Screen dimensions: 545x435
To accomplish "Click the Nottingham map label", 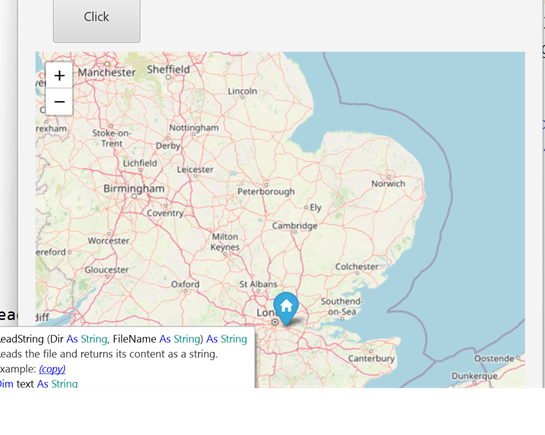I will [x=194, y=128].
